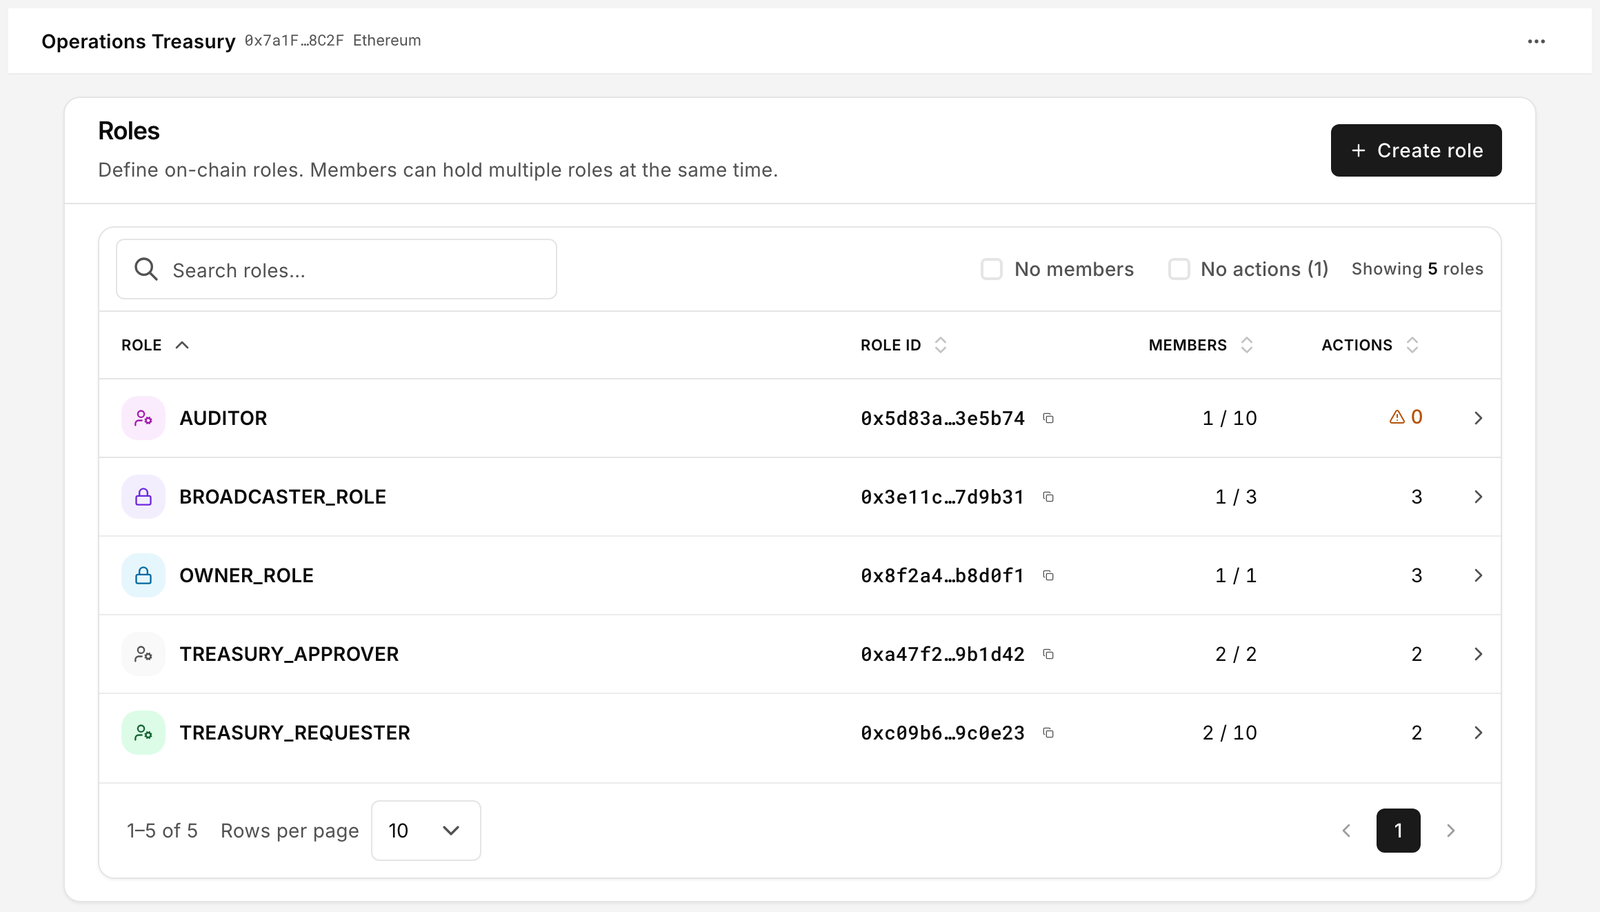Image resolution: width=1600 pixels, height=912 pixels.
Task: Sort by the ACTIONS column header
Action: [x=1370, y=345]
